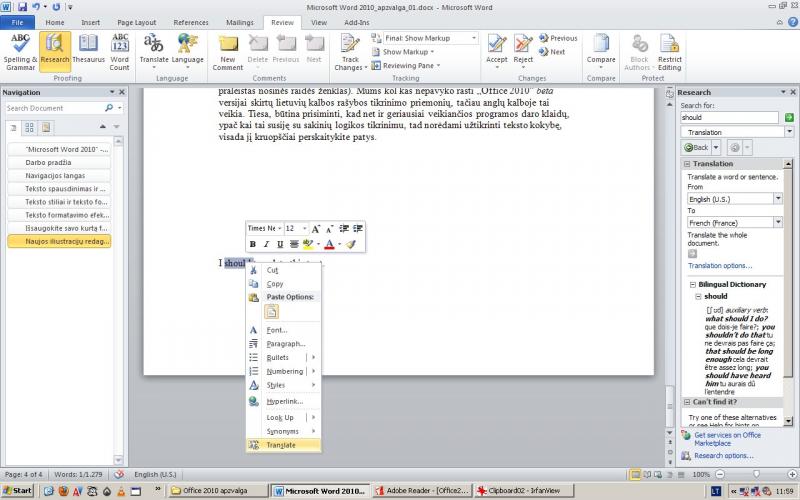Open Track Changes button

coord(351,52)
